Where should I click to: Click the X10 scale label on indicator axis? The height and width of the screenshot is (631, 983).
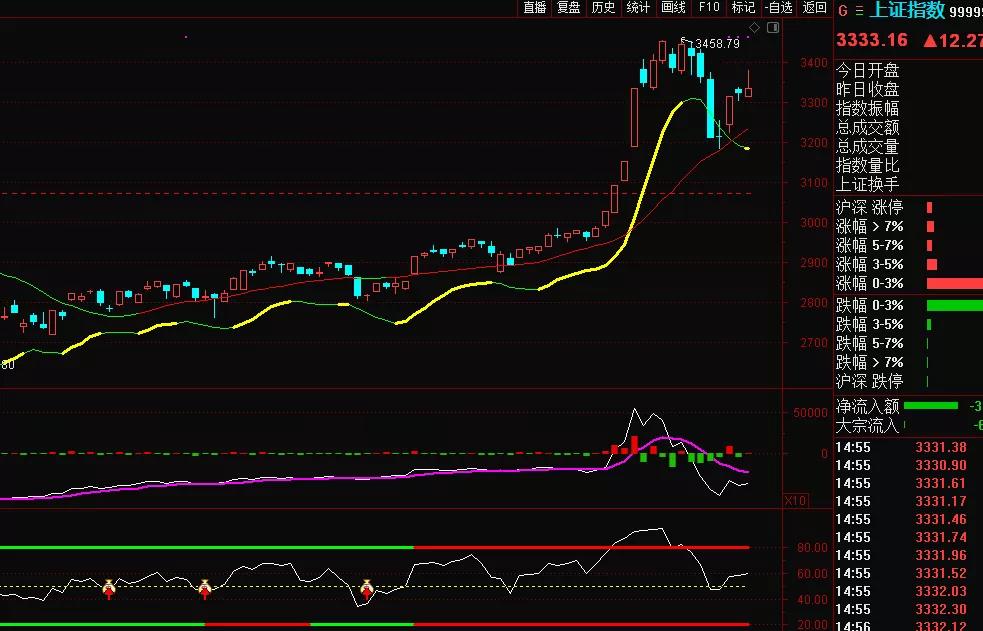796,499
